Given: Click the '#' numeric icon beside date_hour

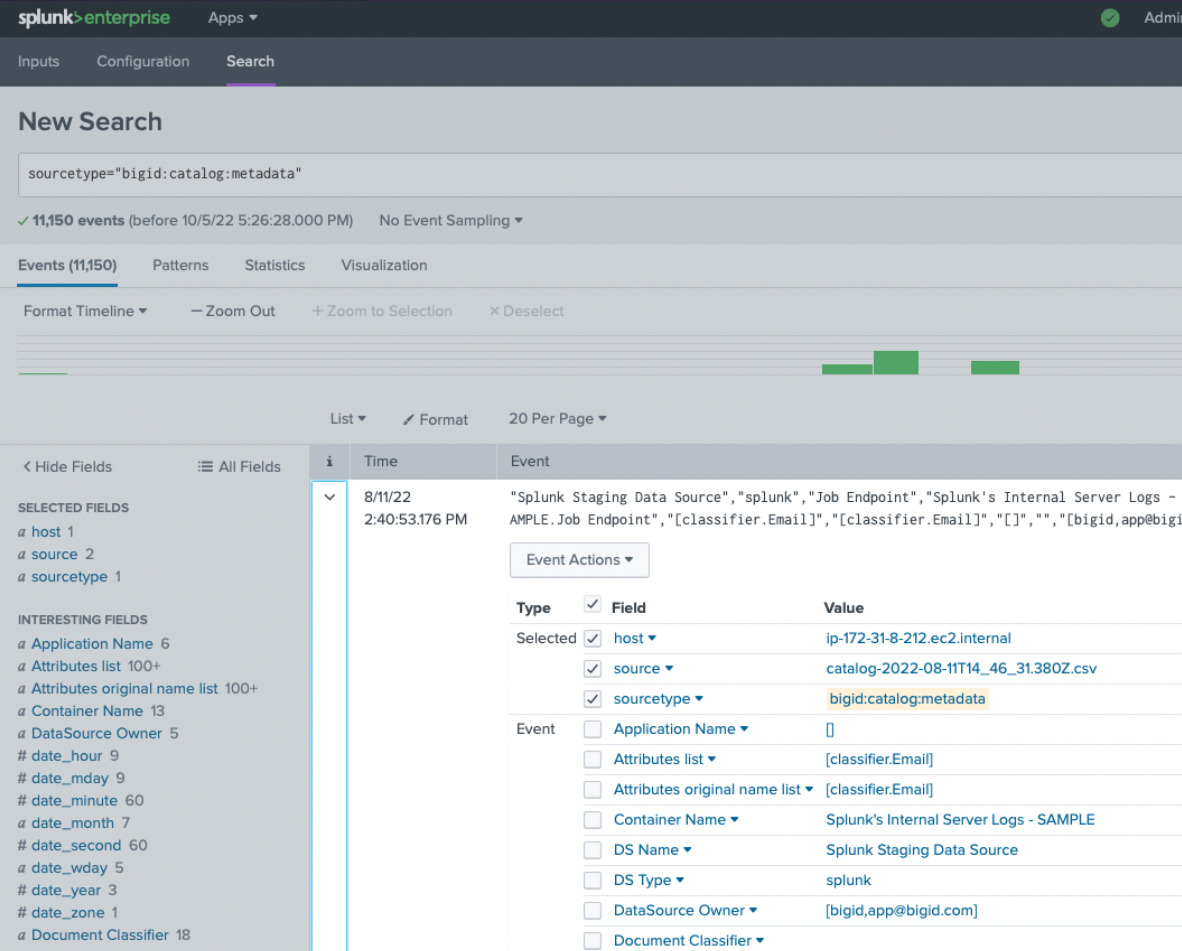Looking at the screenshot, I should tap(23, 756).
